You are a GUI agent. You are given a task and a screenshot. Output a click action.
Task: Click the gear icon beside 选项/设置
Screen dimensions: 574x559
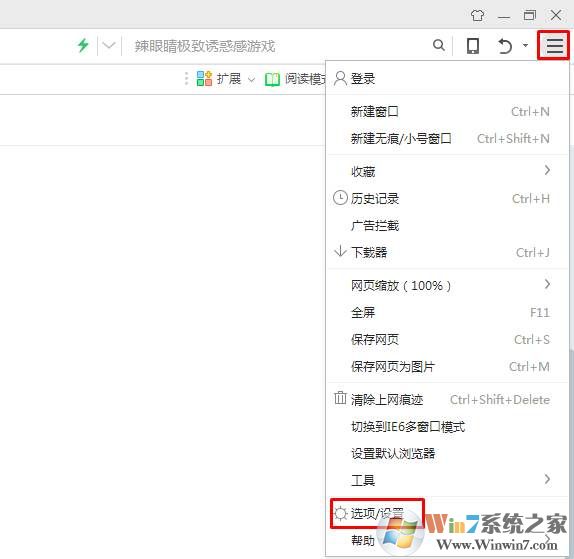pyautogui.click(x=340, y=513)
